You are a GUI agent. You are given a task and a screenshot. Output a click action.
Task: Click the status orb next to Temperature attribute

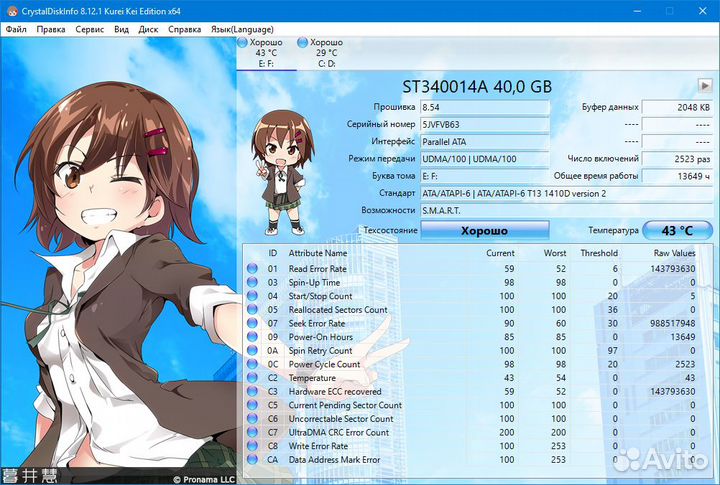(252, 378)
